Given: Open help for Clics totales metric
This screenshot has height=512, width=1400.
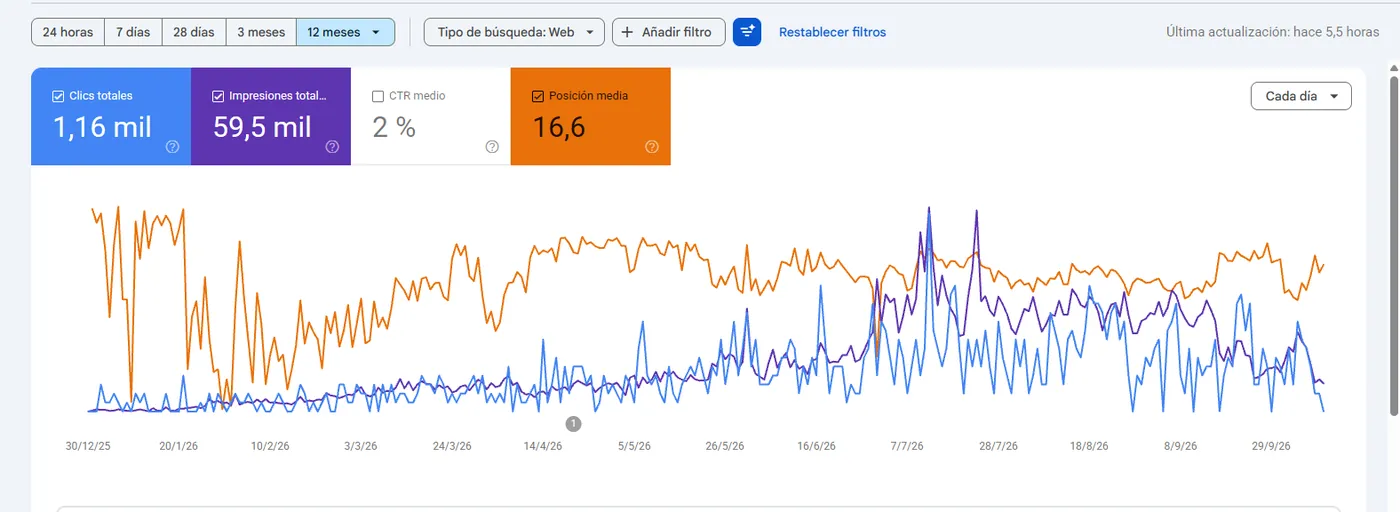Looking at the screenshot, I should pos(172,146).
